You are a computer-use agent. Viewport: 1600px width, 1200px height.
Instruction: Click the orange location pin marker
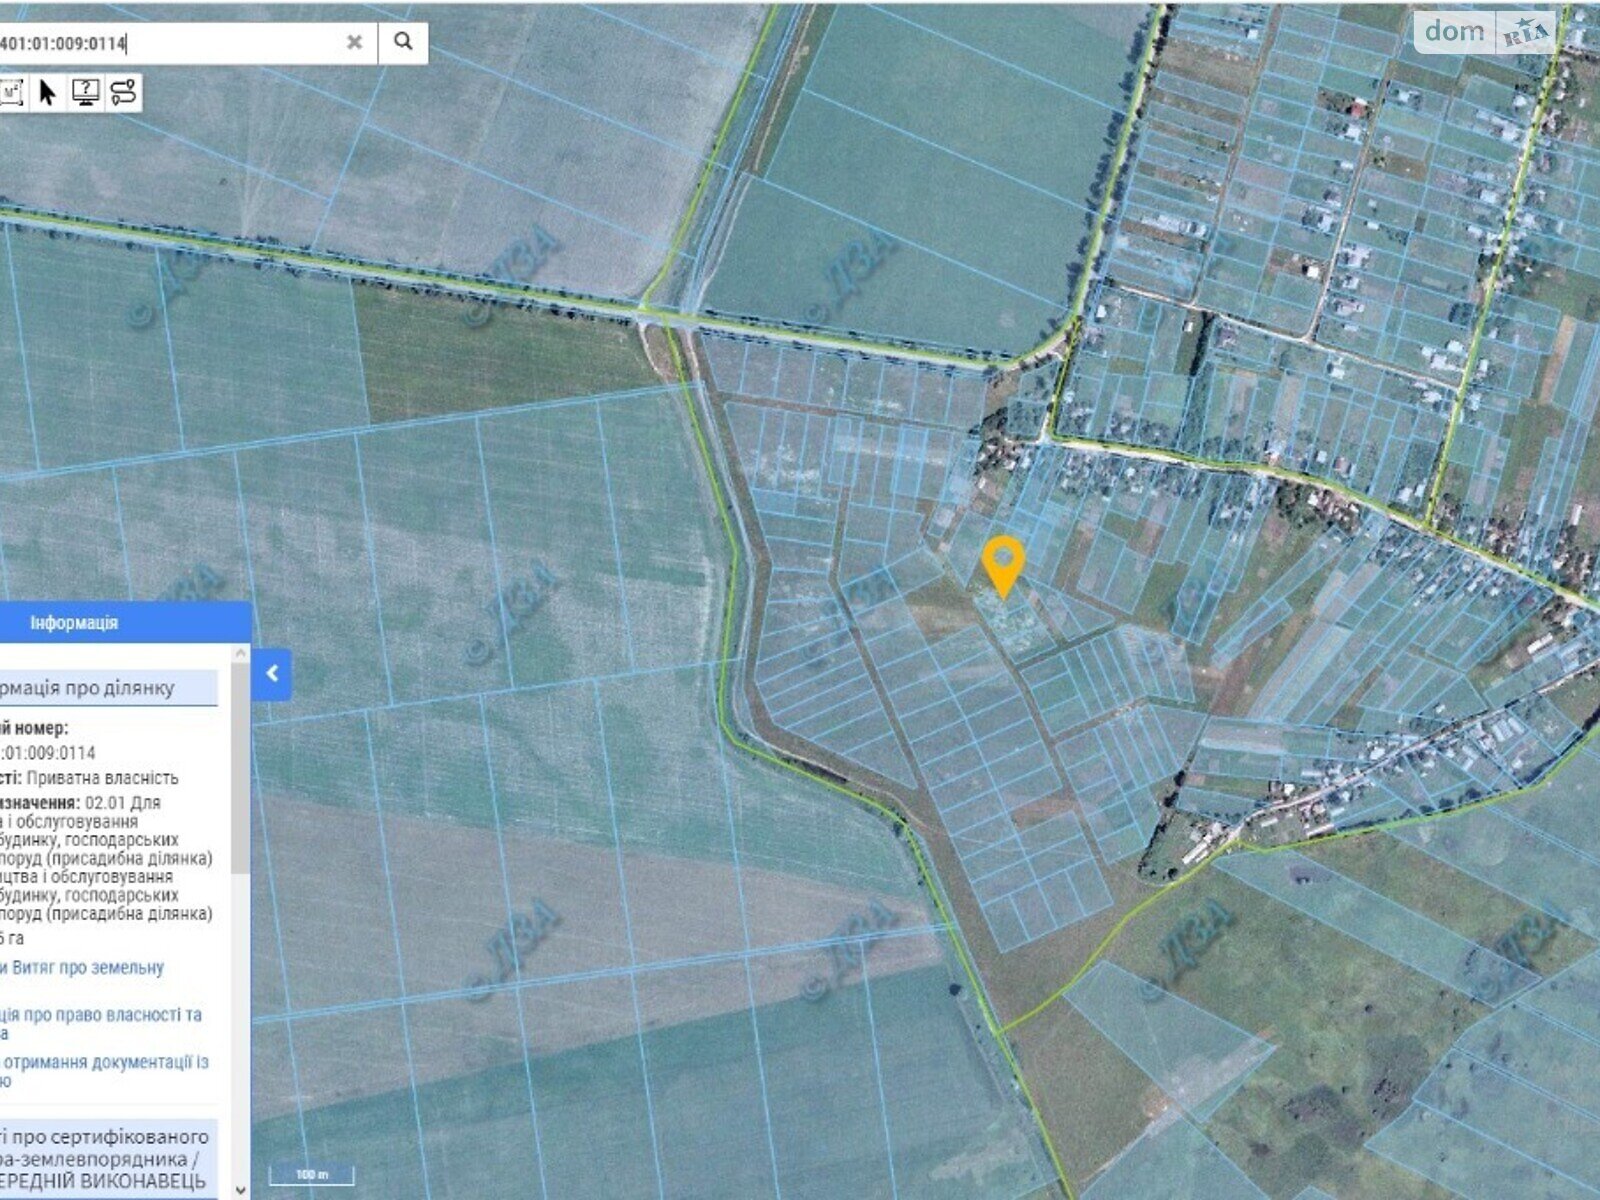1003,567
